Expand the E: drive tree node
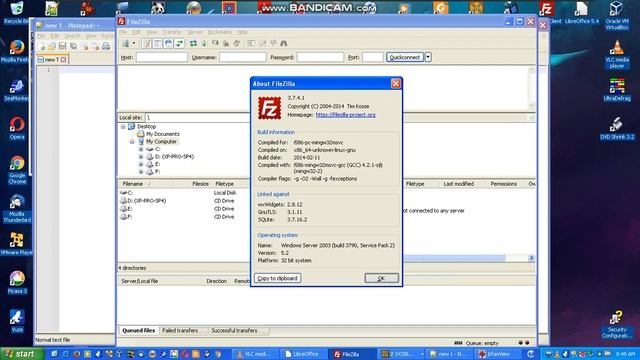 (141, 164)
